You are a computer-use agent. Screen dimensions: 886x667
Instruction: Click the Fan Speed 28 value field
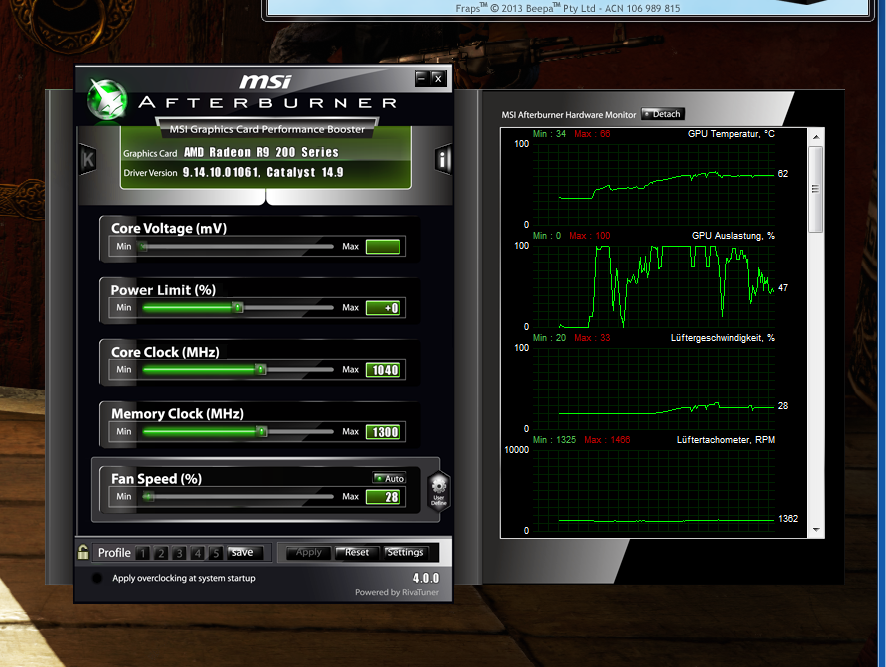point(385,497)
